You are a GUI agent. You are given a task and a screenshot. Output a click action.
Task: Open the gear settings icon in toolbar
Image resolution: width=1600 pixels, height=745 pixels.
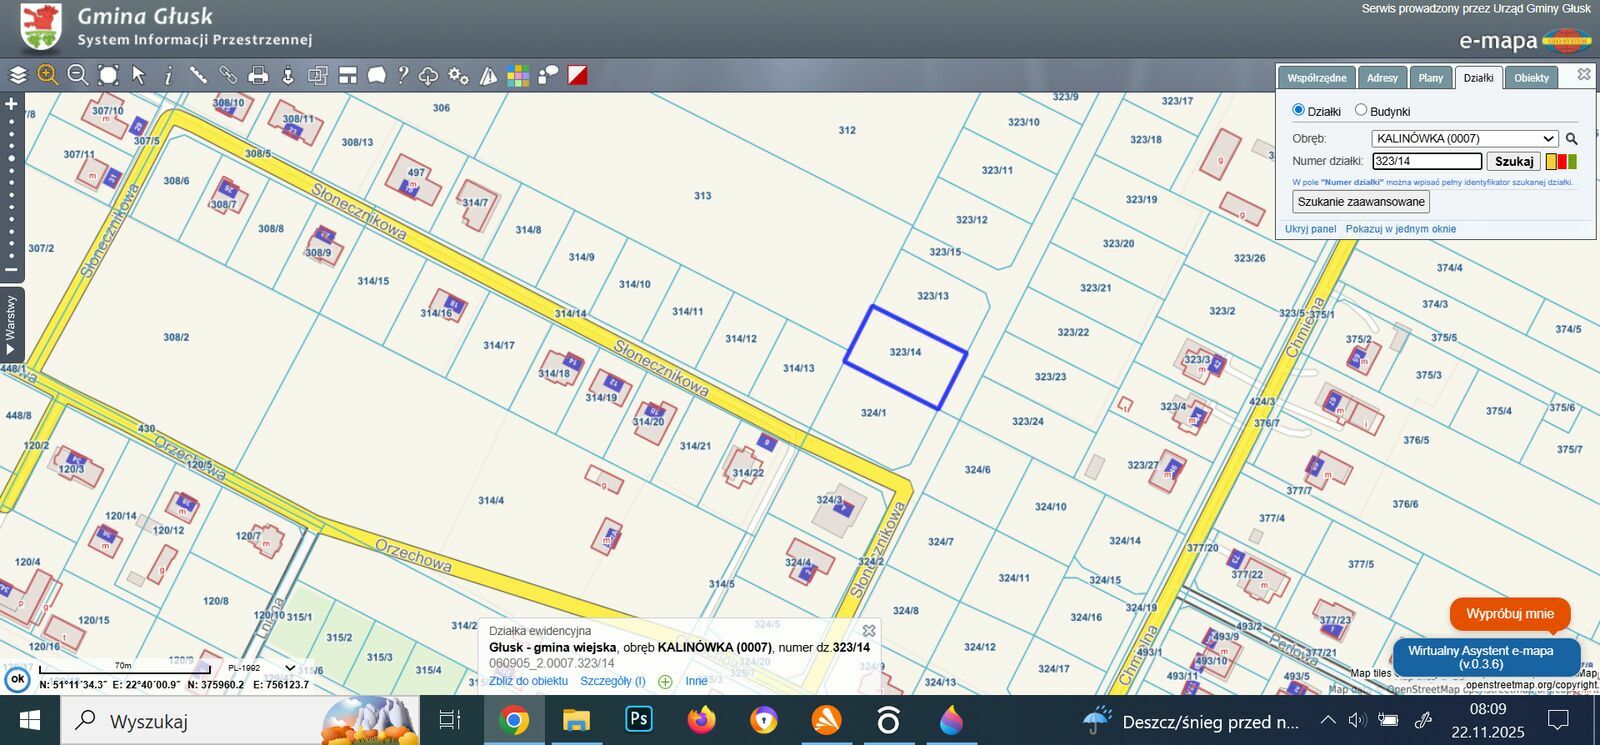pyautogui.click(x=458, y=75)
